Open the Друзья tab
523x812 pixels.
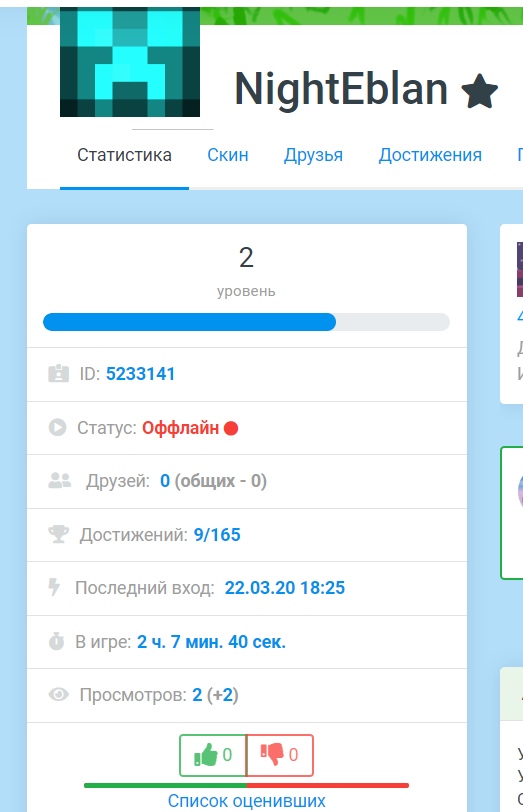tap(313, 155)
